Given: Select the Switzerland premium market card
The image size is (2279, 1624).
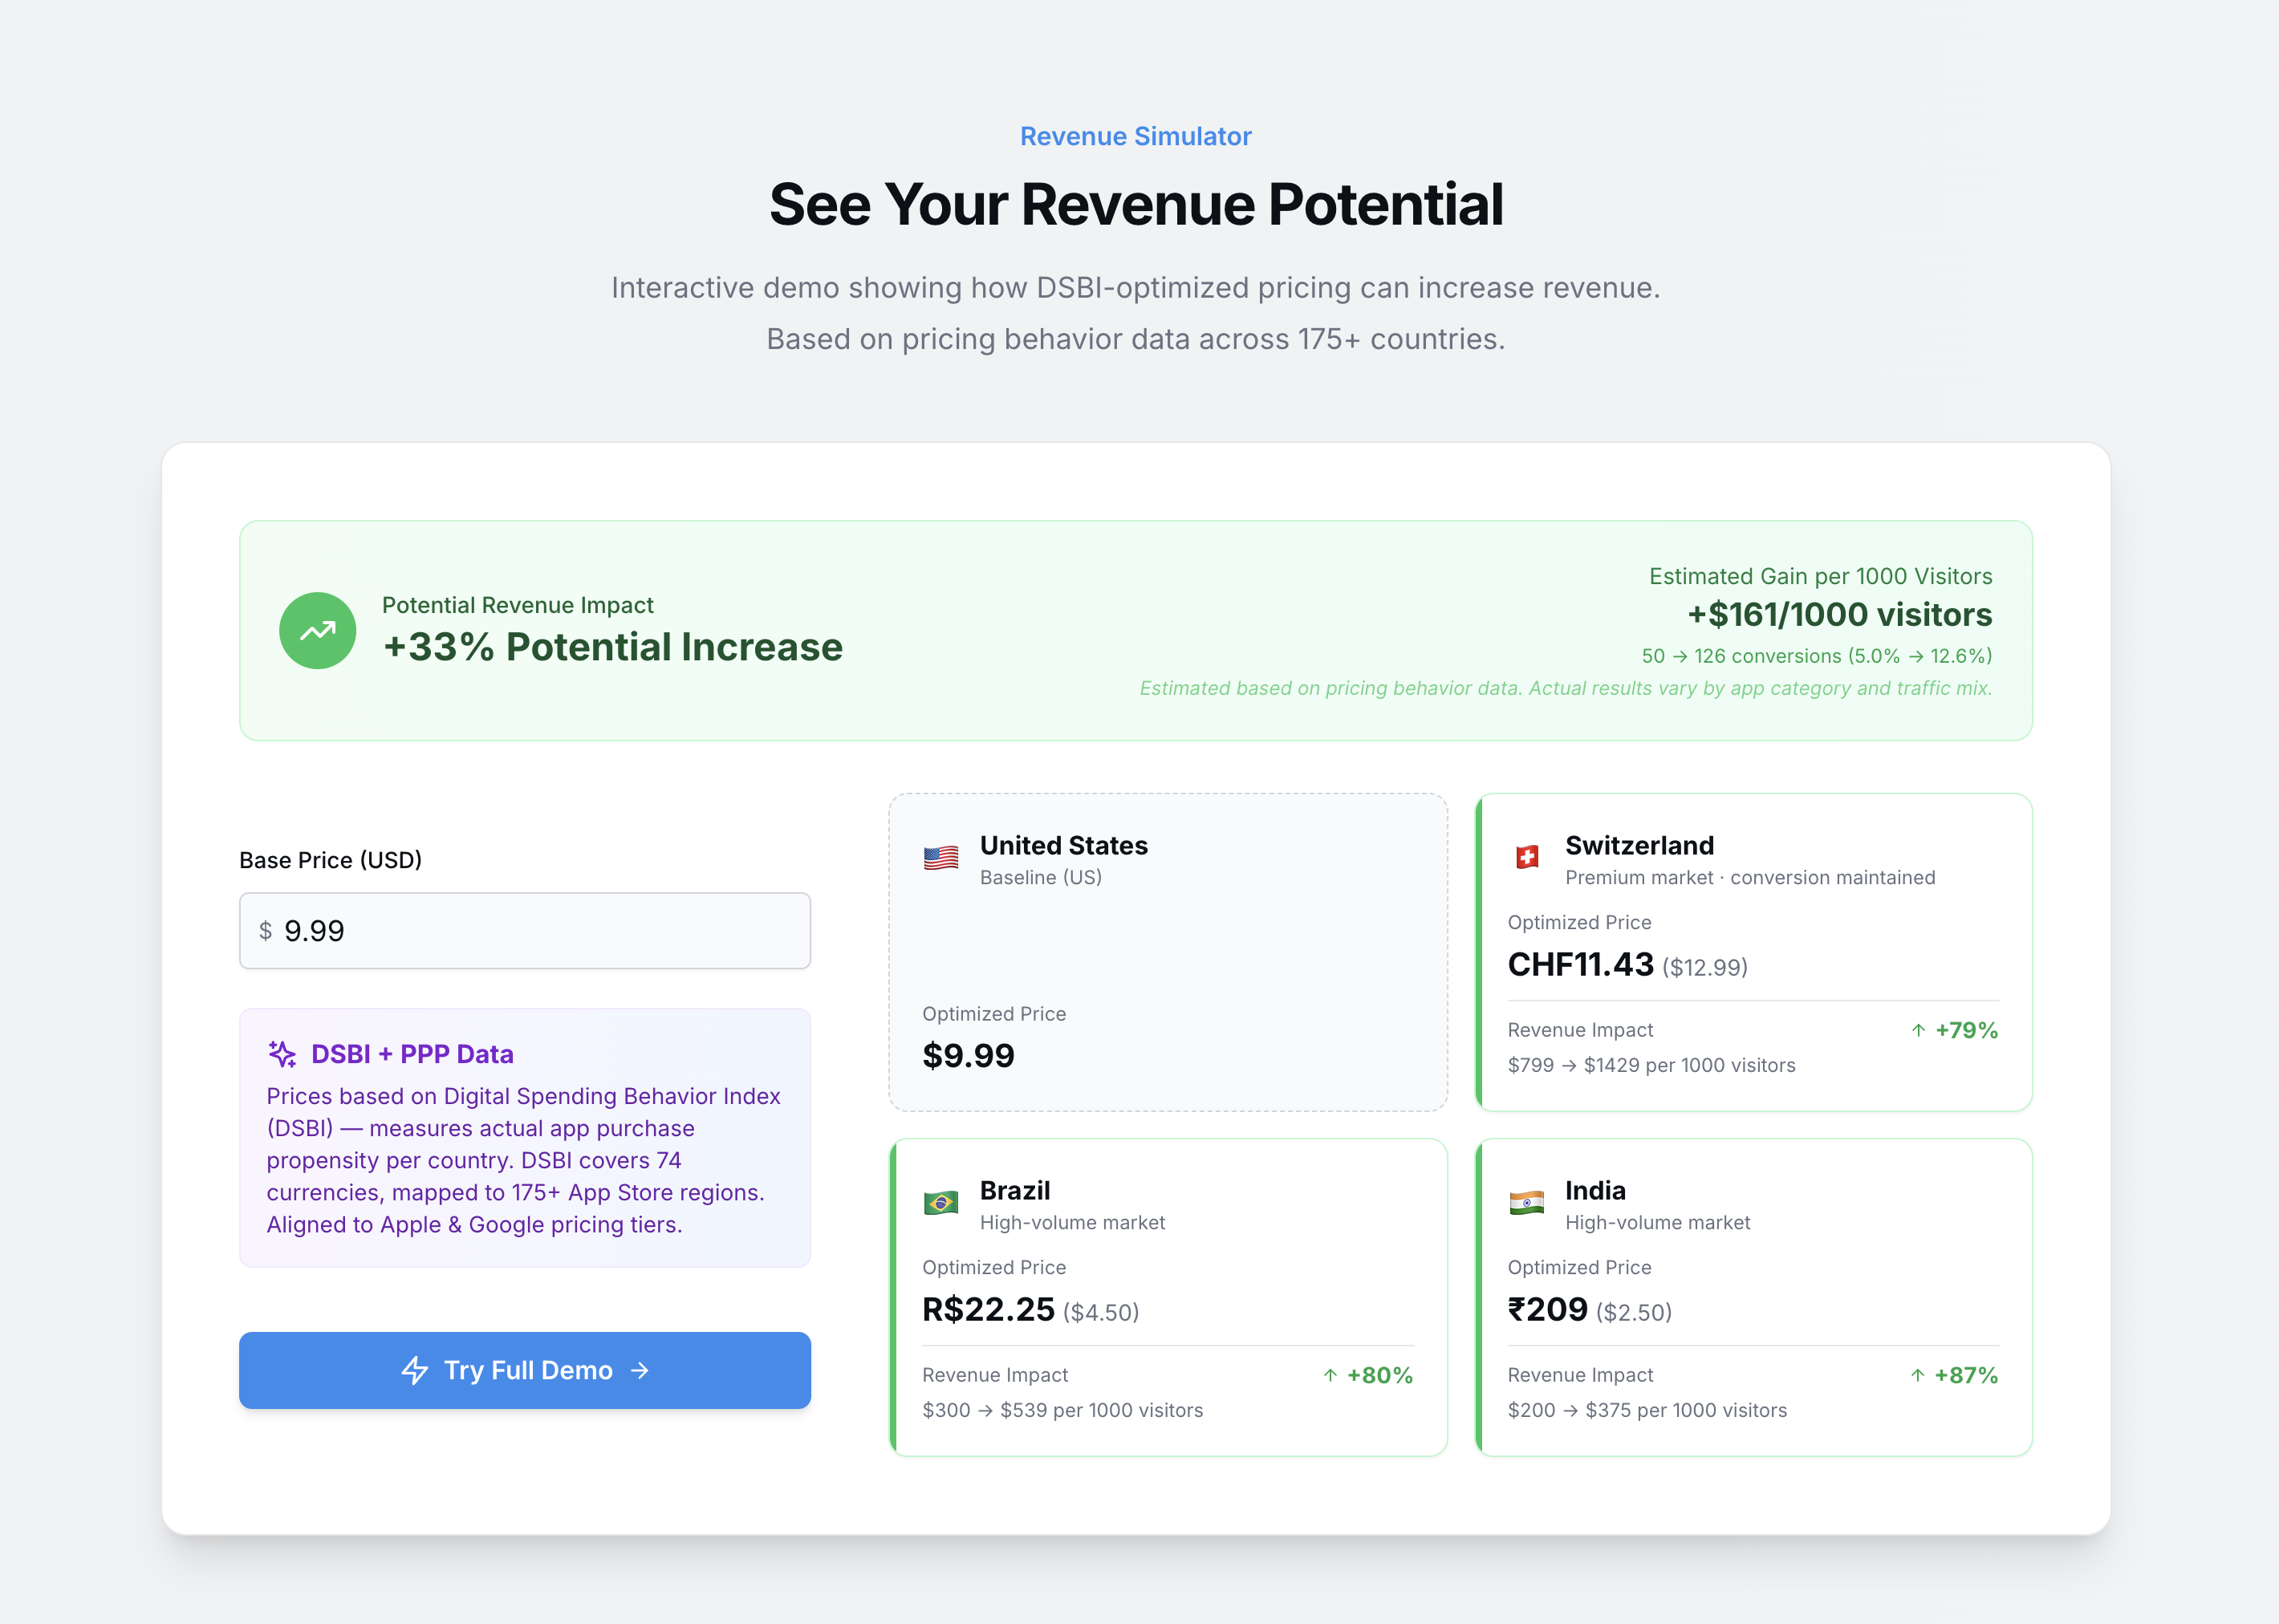Looking at the screenshot, I should pos(1753,950).
